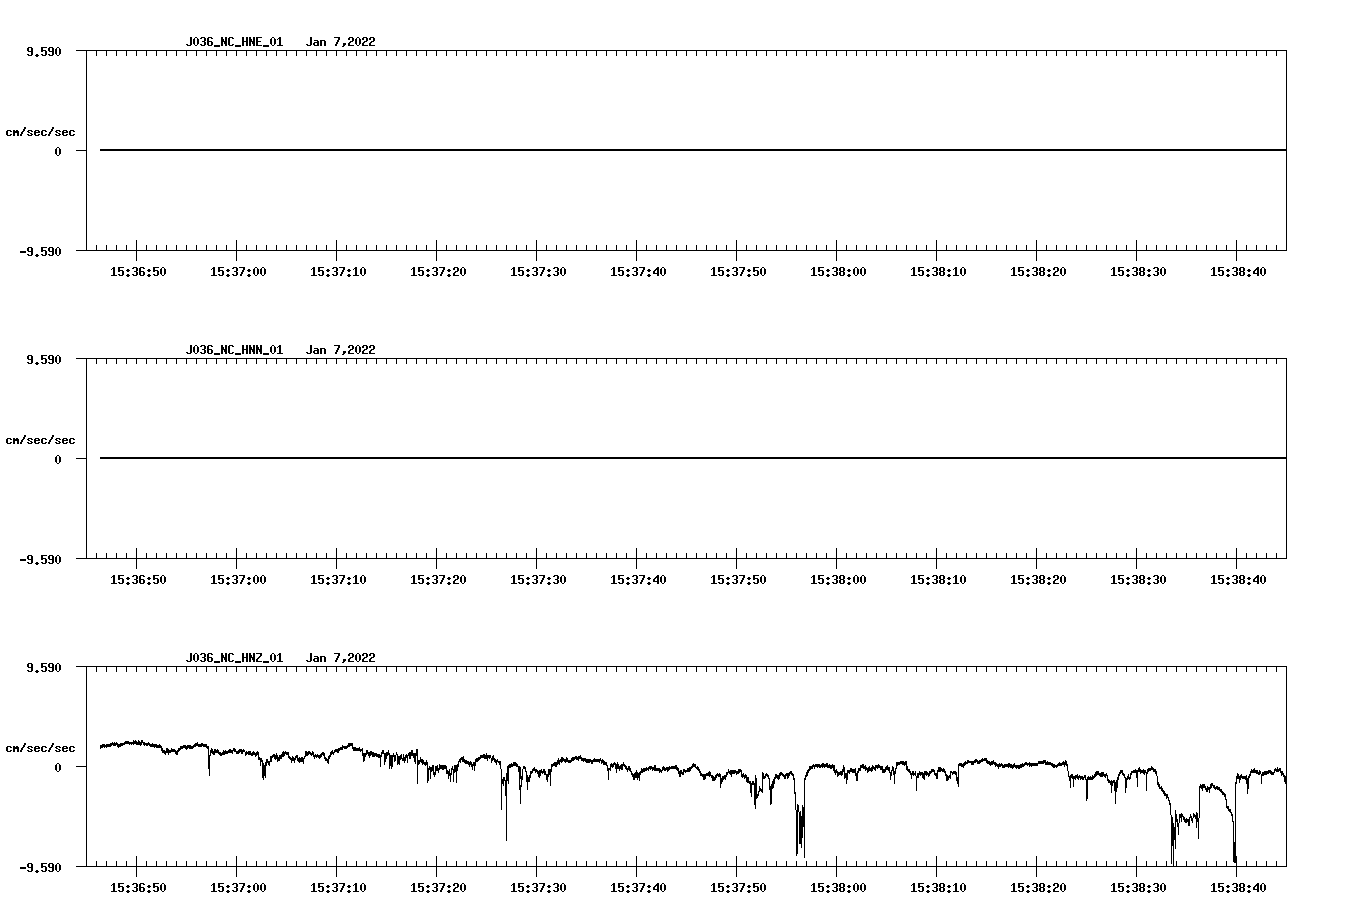The height and width of the screenshot is (924, 1358).
Task: Click the 15:37:00 time label under the HNE plot
Action: [x=238, y=272]
